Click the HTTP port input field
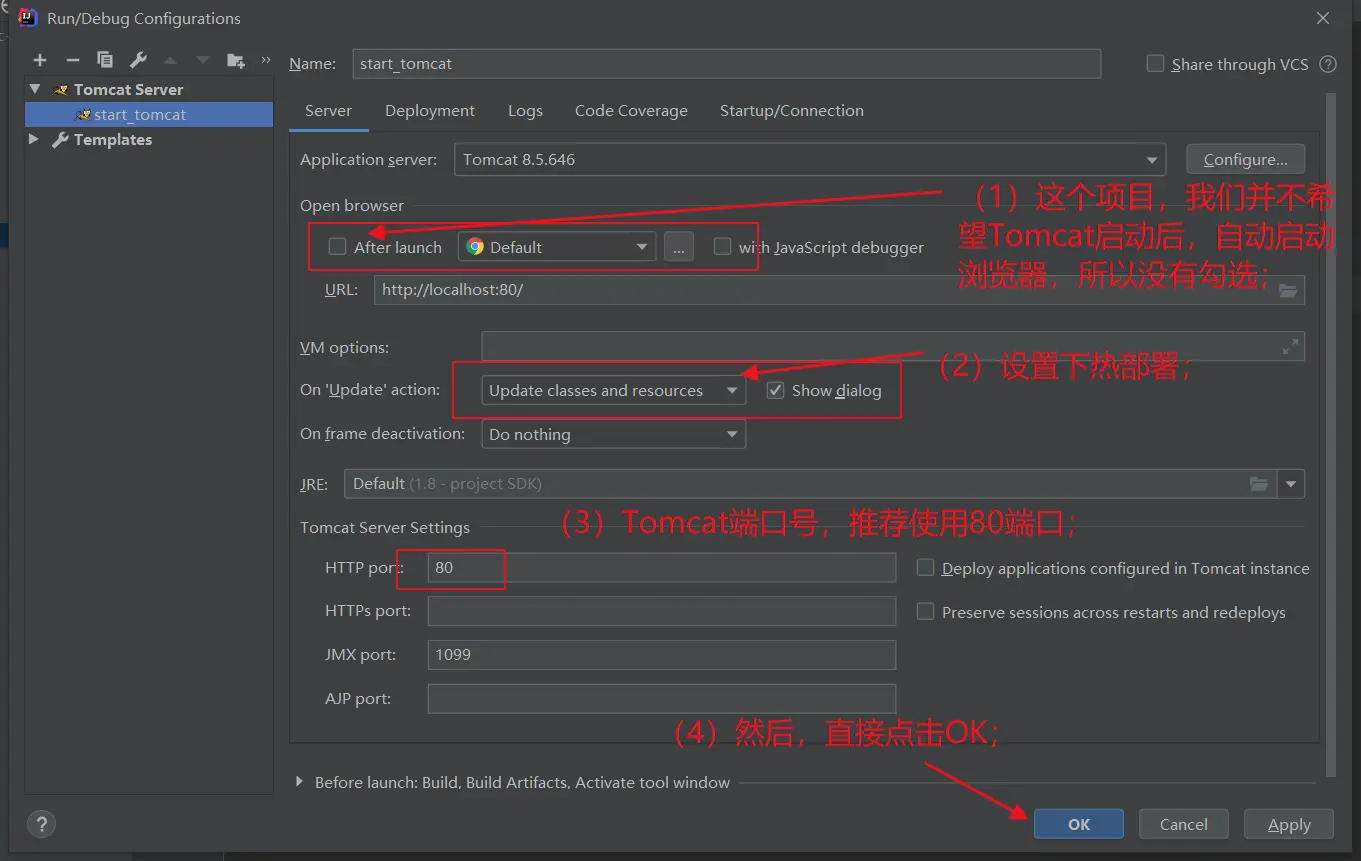This screenshot has height=861, width=1361. (660, 568)
